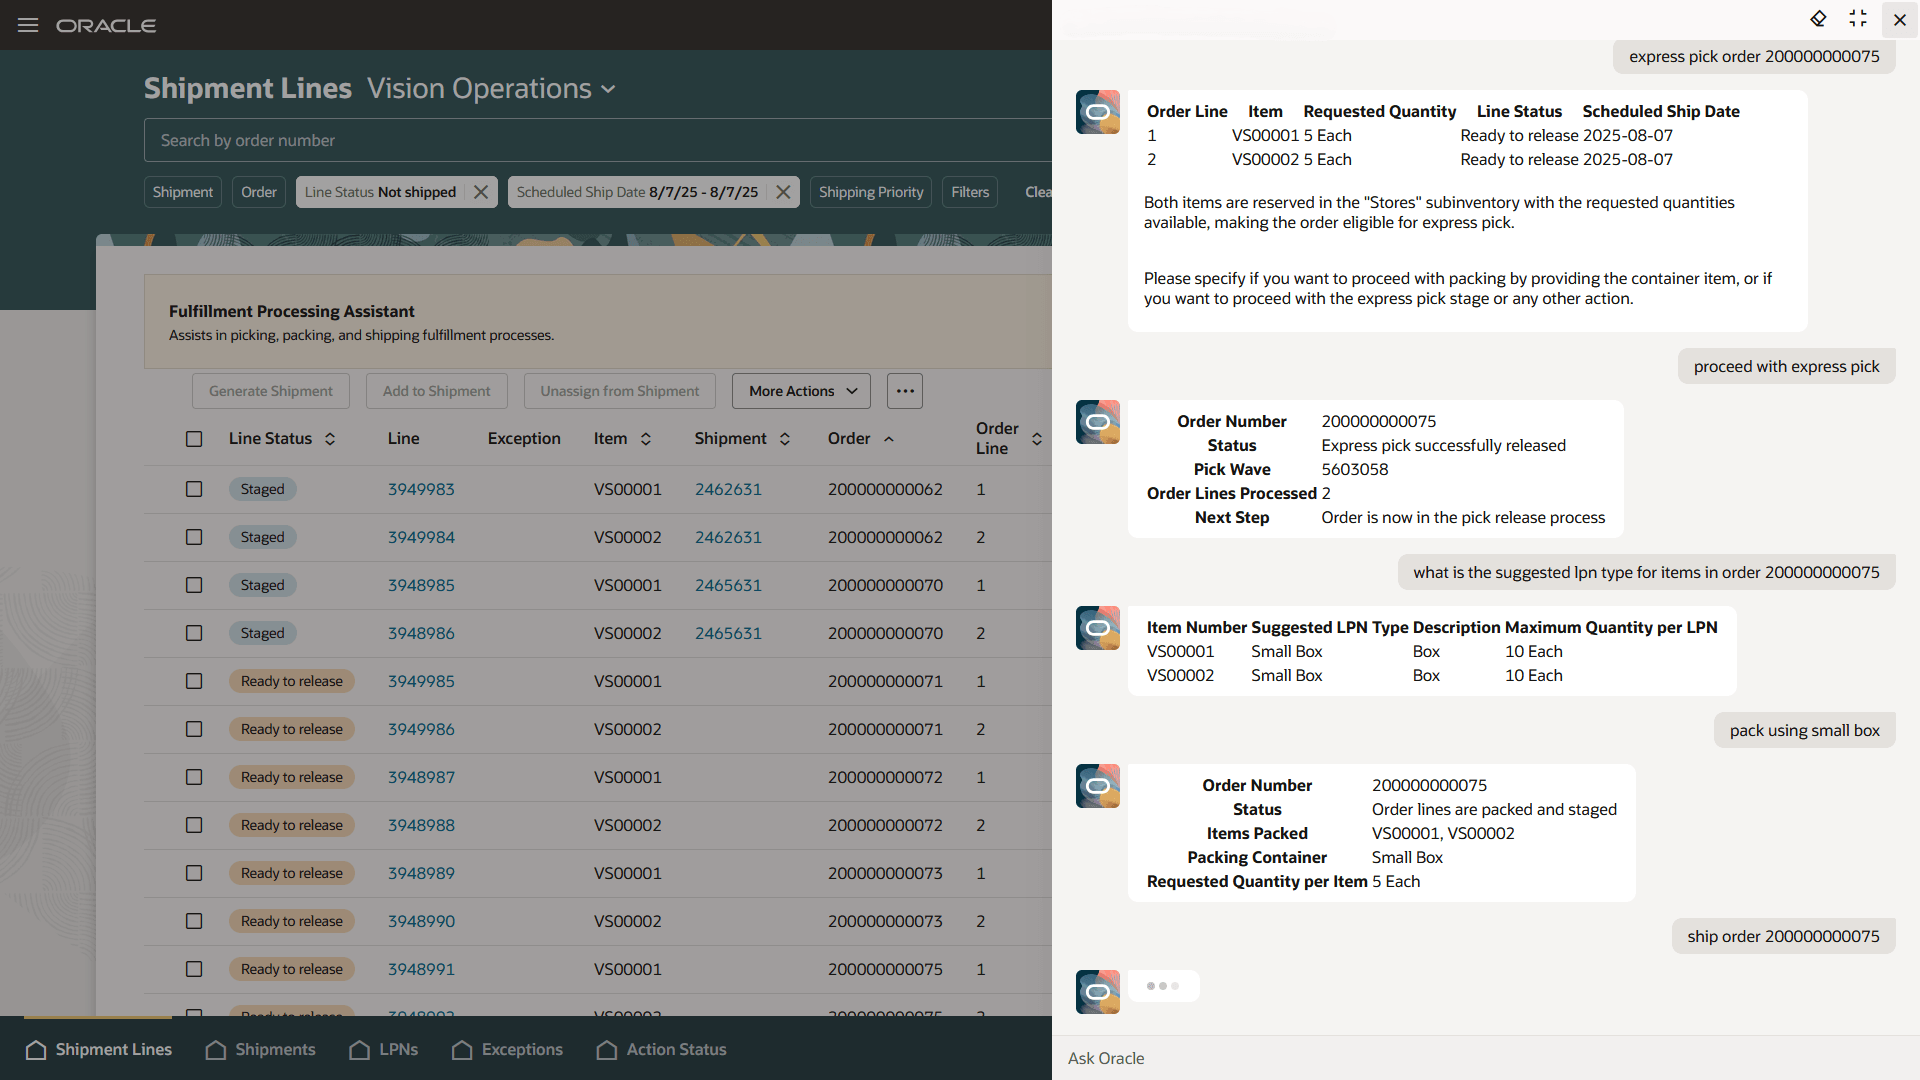Open the Shipping Priority filter dropdown

coord(870,192)
